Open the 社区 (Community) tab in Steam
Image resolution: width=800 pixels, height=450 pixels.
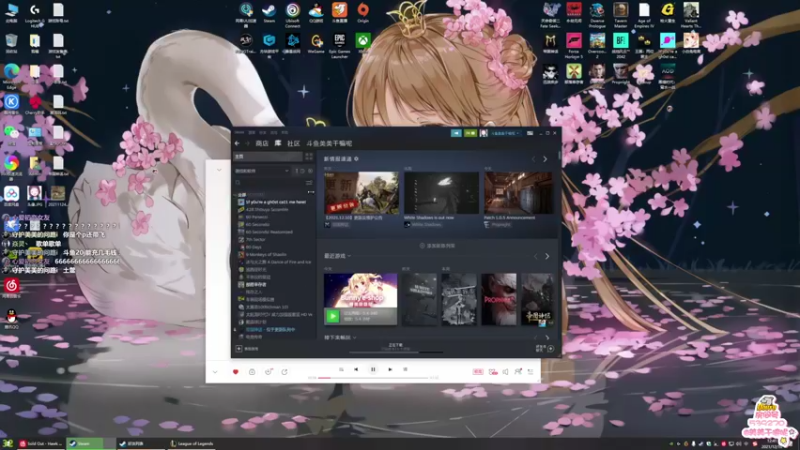point(293,144)
